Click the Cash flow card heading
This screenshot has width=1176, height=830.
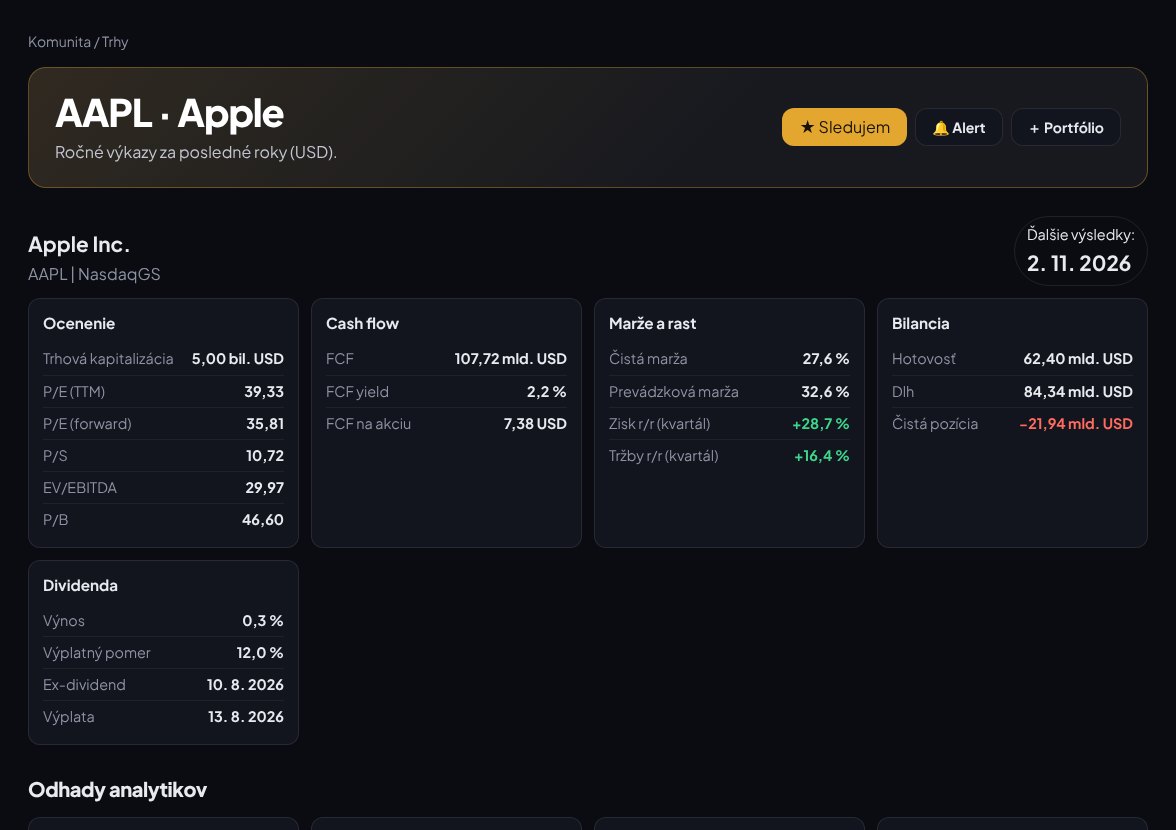coord(362,324)
